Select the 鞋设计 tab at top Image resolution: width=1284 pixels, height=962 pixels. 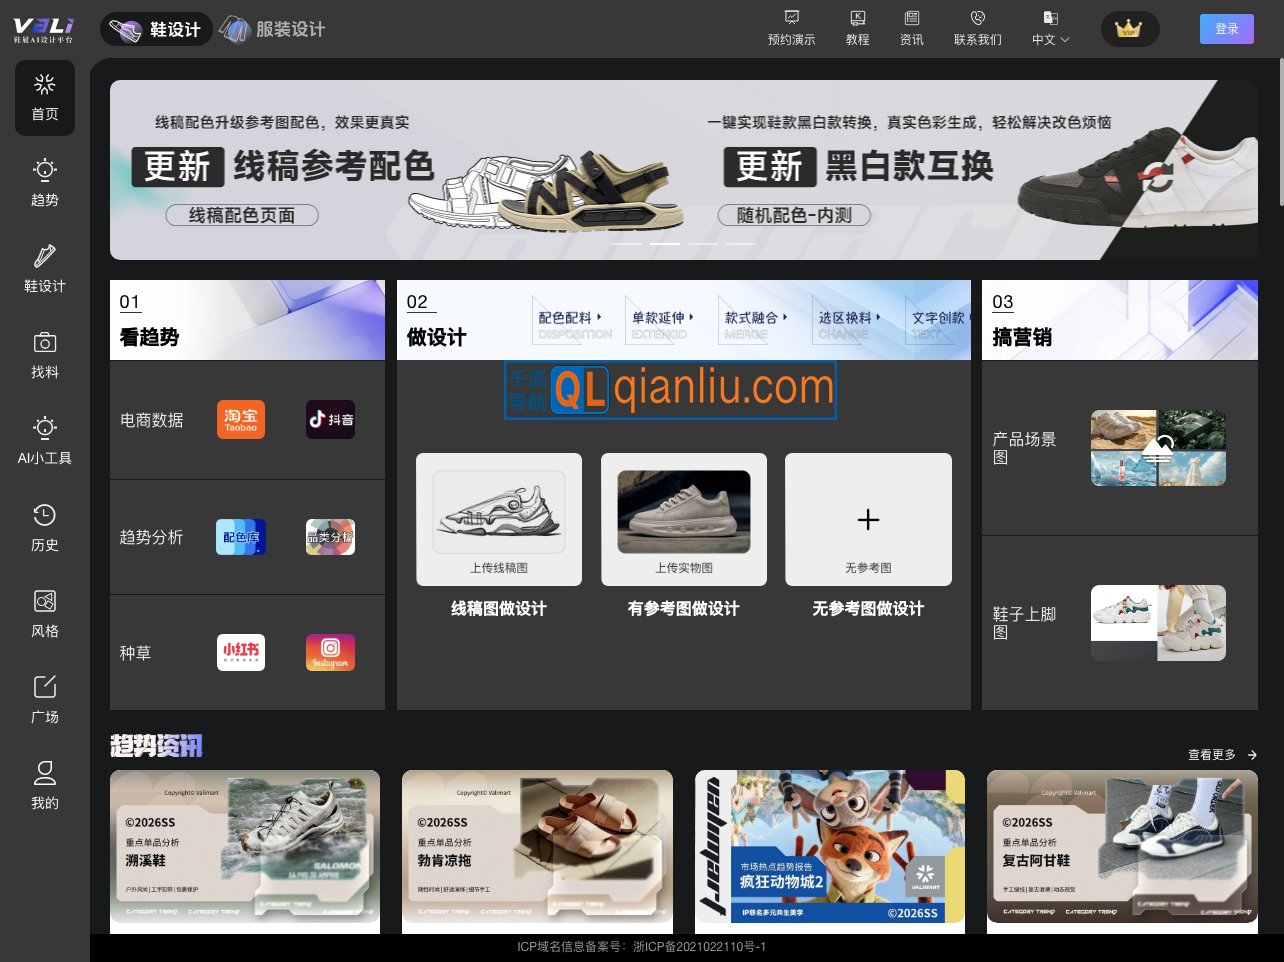pyautogui.click(x=156, y=29)
